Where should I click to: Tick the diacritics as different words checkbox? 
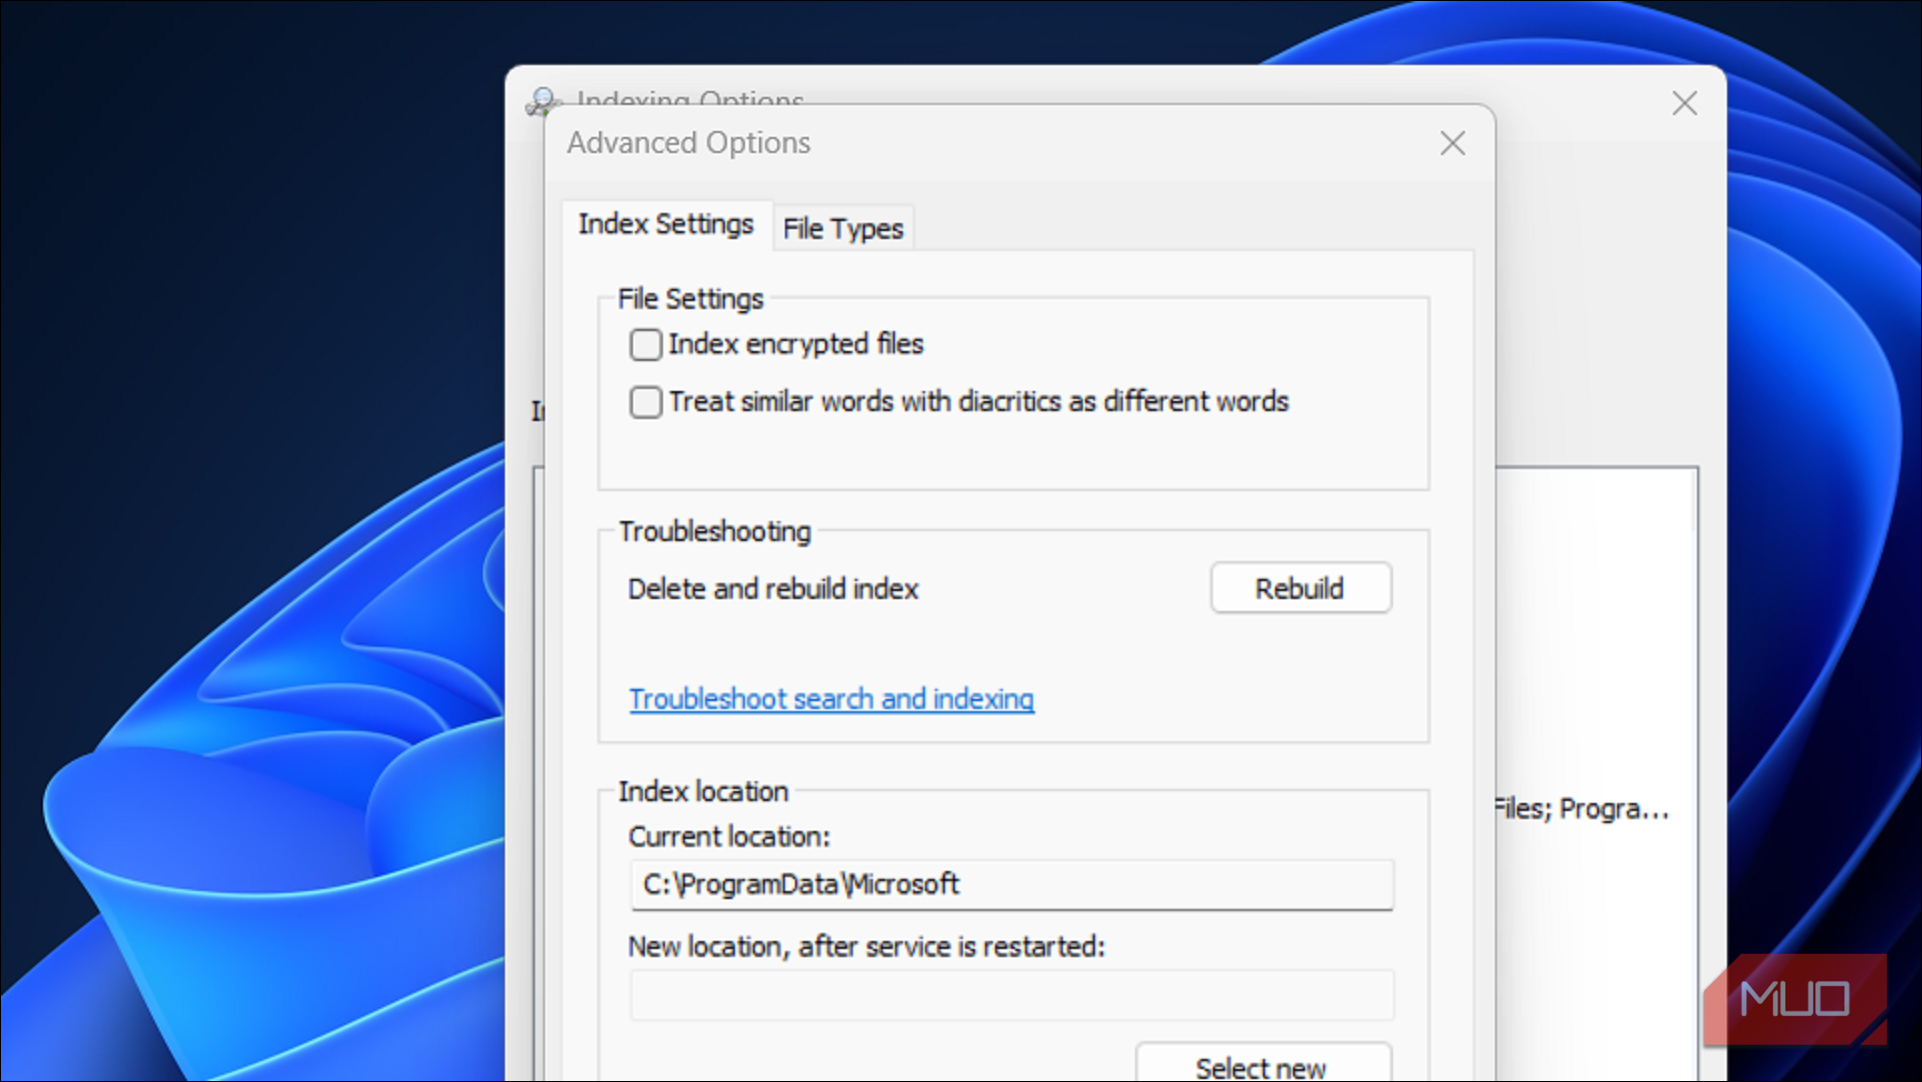(x=646, y=402)
